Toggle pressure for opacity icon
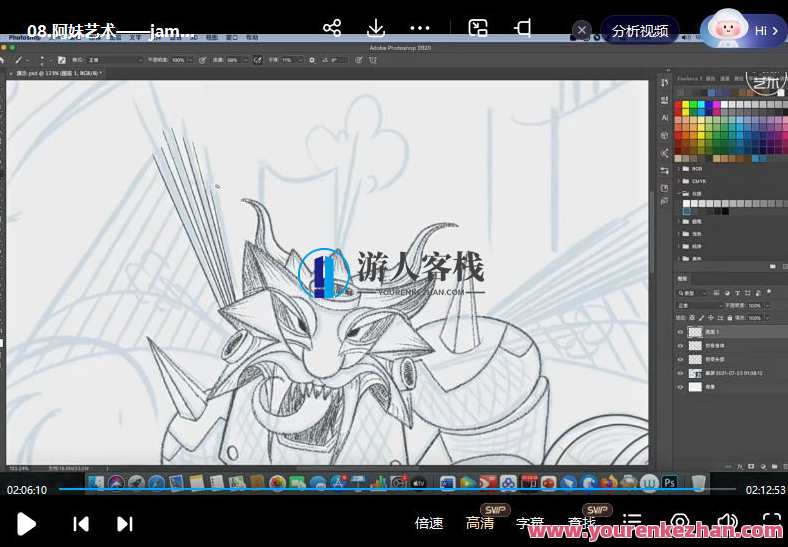The width and height of the screenshot is (788, 547). 202,60
